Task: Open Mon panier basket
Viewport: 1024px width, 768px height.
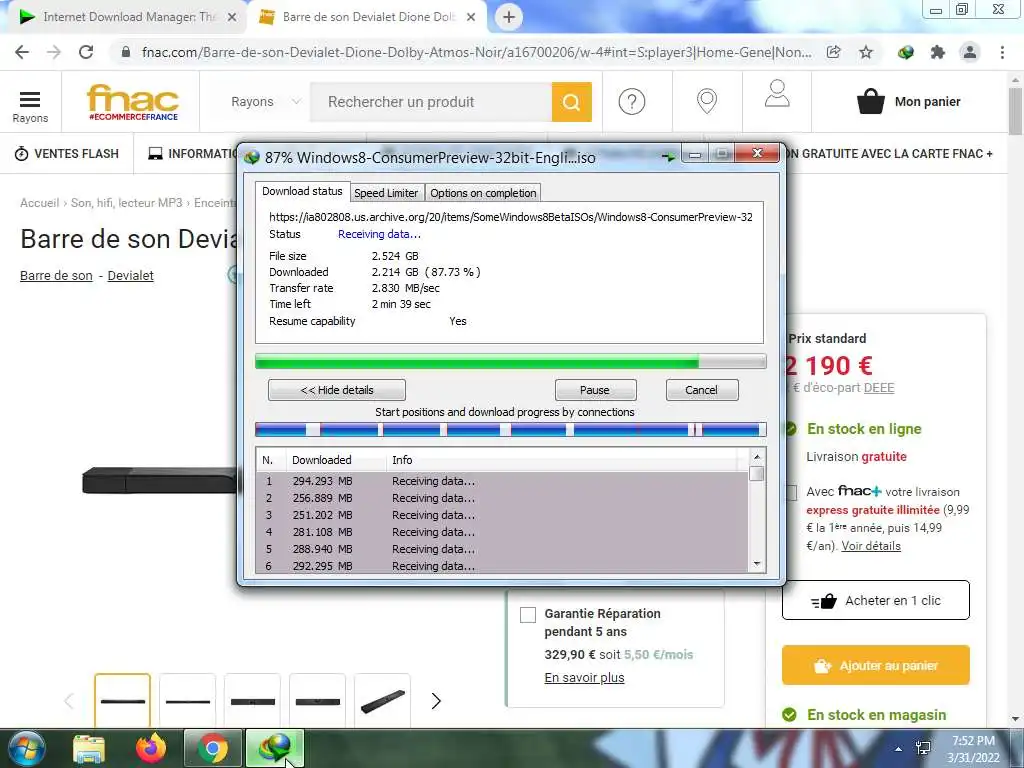Action: (908, 101)
